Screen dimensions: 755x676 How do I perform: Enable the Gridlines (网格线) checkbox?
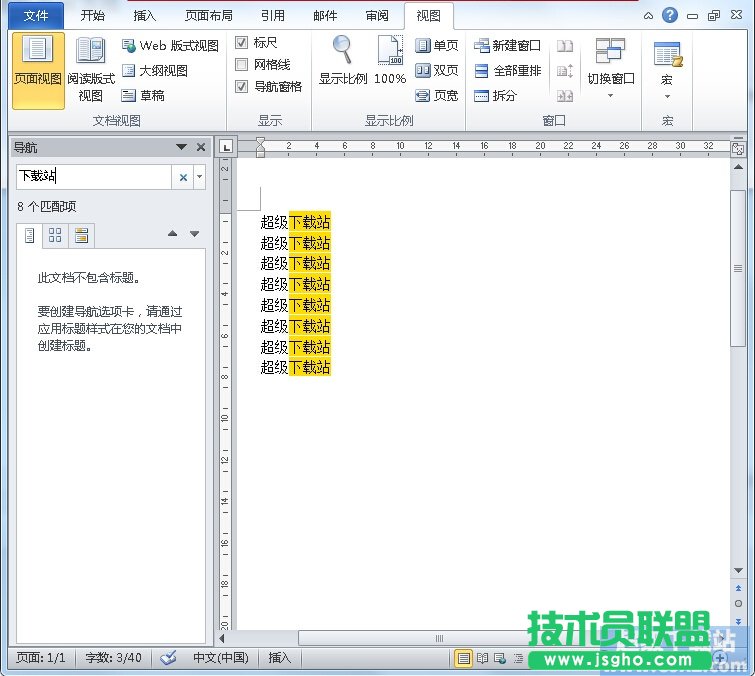pos(241,65)
